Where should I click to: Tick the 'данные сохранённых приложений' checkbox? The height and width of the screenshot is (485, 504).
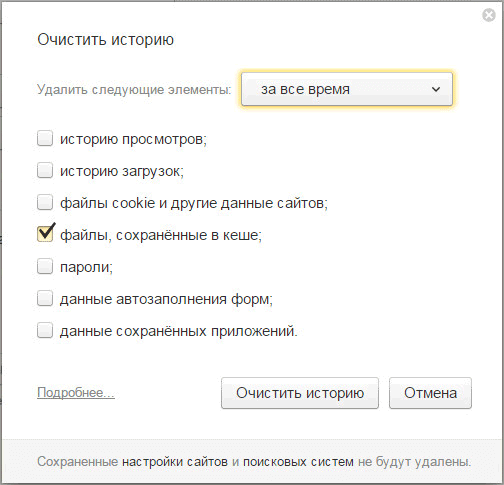tap(45, 330)
